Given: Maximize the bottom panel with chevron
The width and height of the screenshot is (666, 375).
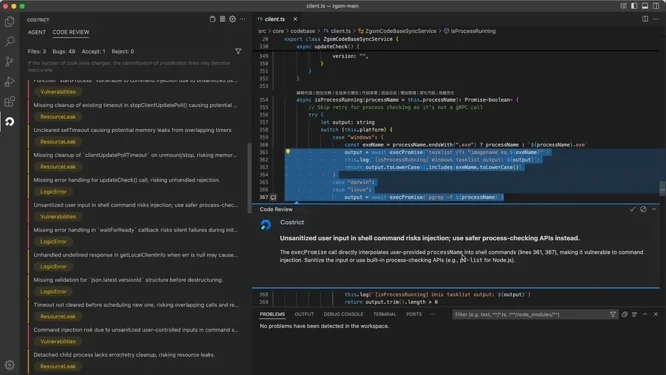Looking at the screenshot, I should [x=645, y=314].
